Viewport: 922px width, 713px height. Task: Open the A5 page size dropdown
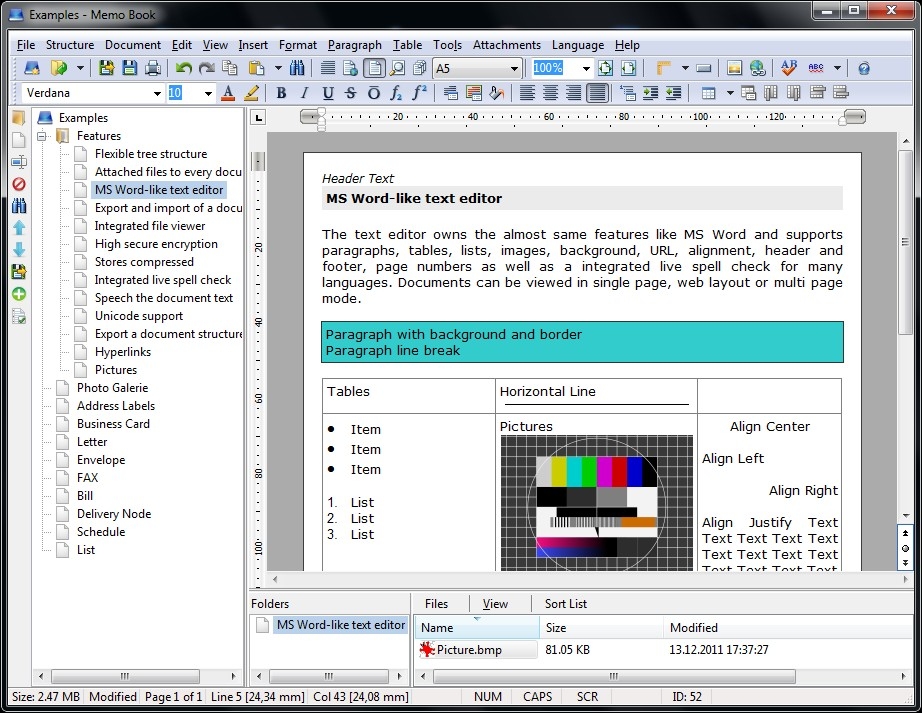click(x=515, y=69)
